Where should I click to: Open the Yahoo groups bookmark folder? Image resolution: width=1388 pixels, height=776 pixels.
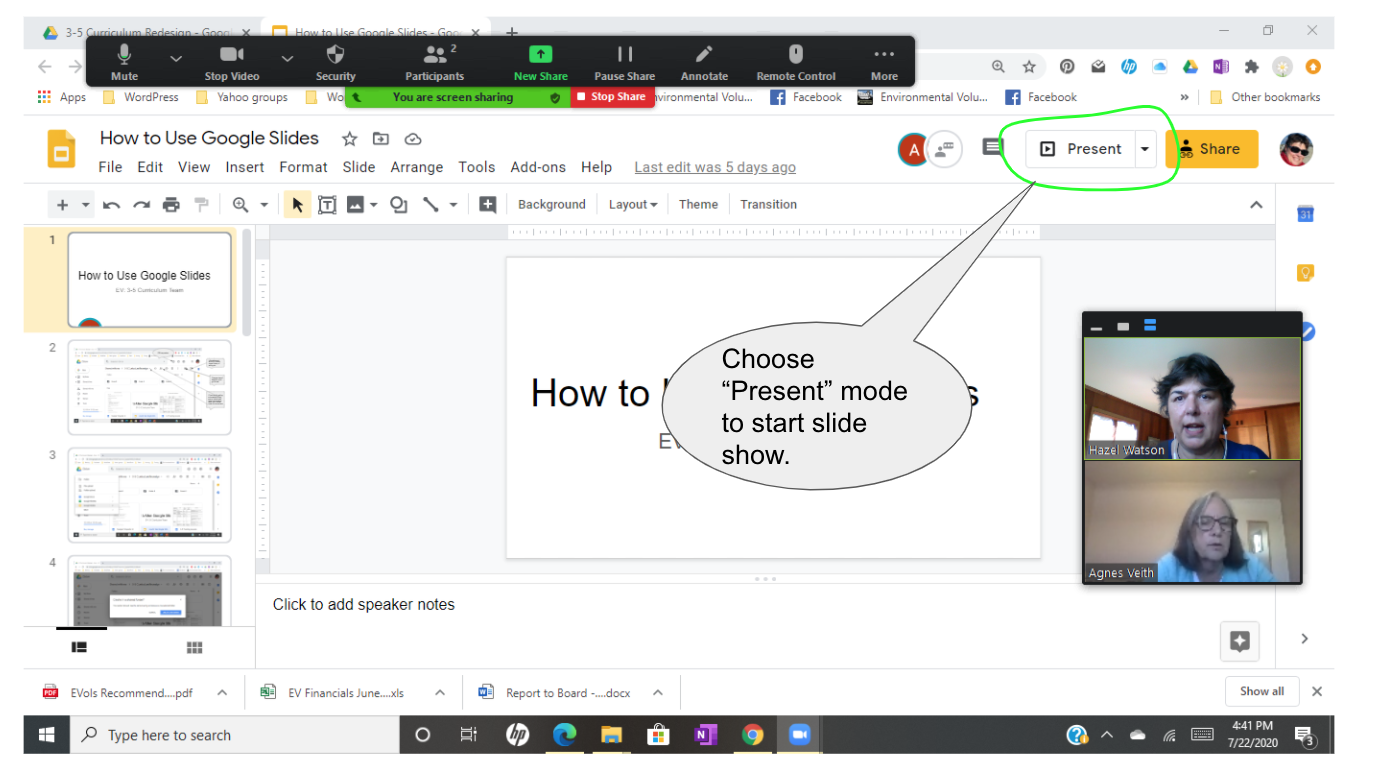(242, 97)
